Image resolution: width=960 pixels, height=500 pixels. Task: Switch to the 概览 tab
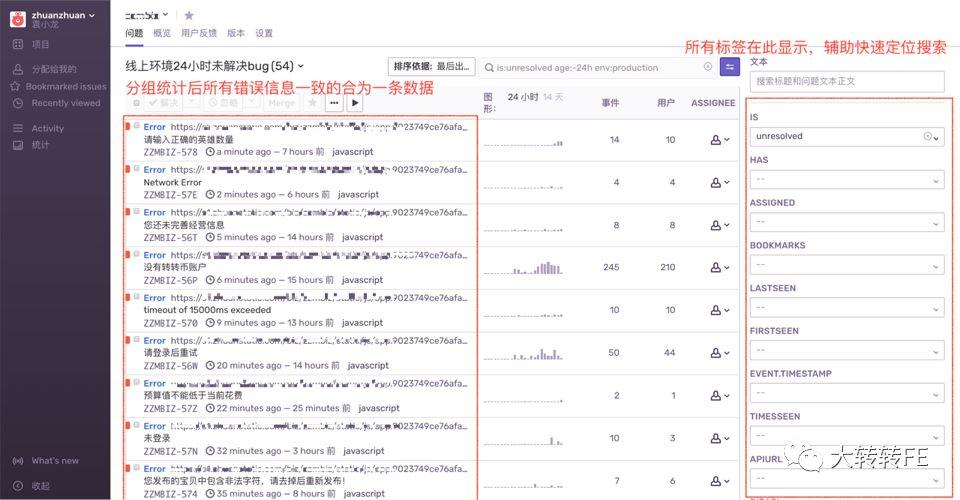pyautogui.click(x=162, y=33)
